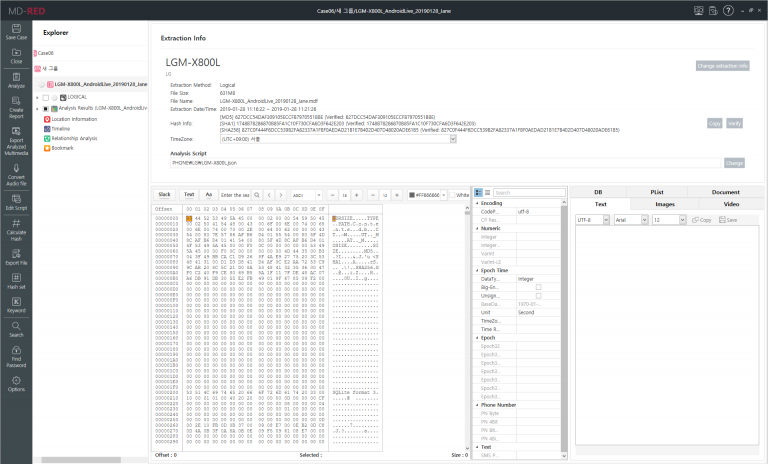The height and width of the screenshot is (464, 768).
Task: Open the hex color code dropdown
Action: (x=444, y=195)
